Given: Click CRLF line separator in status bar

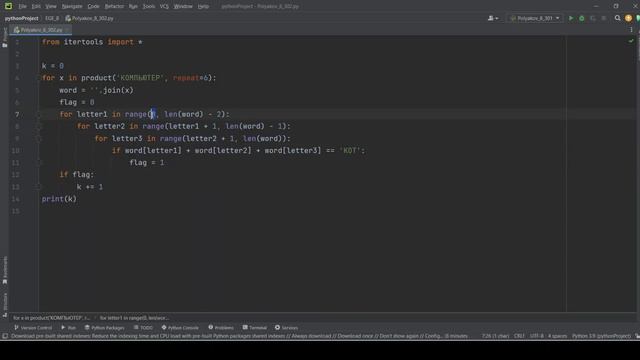Looking at the screenshot, I should pos(519,336).
